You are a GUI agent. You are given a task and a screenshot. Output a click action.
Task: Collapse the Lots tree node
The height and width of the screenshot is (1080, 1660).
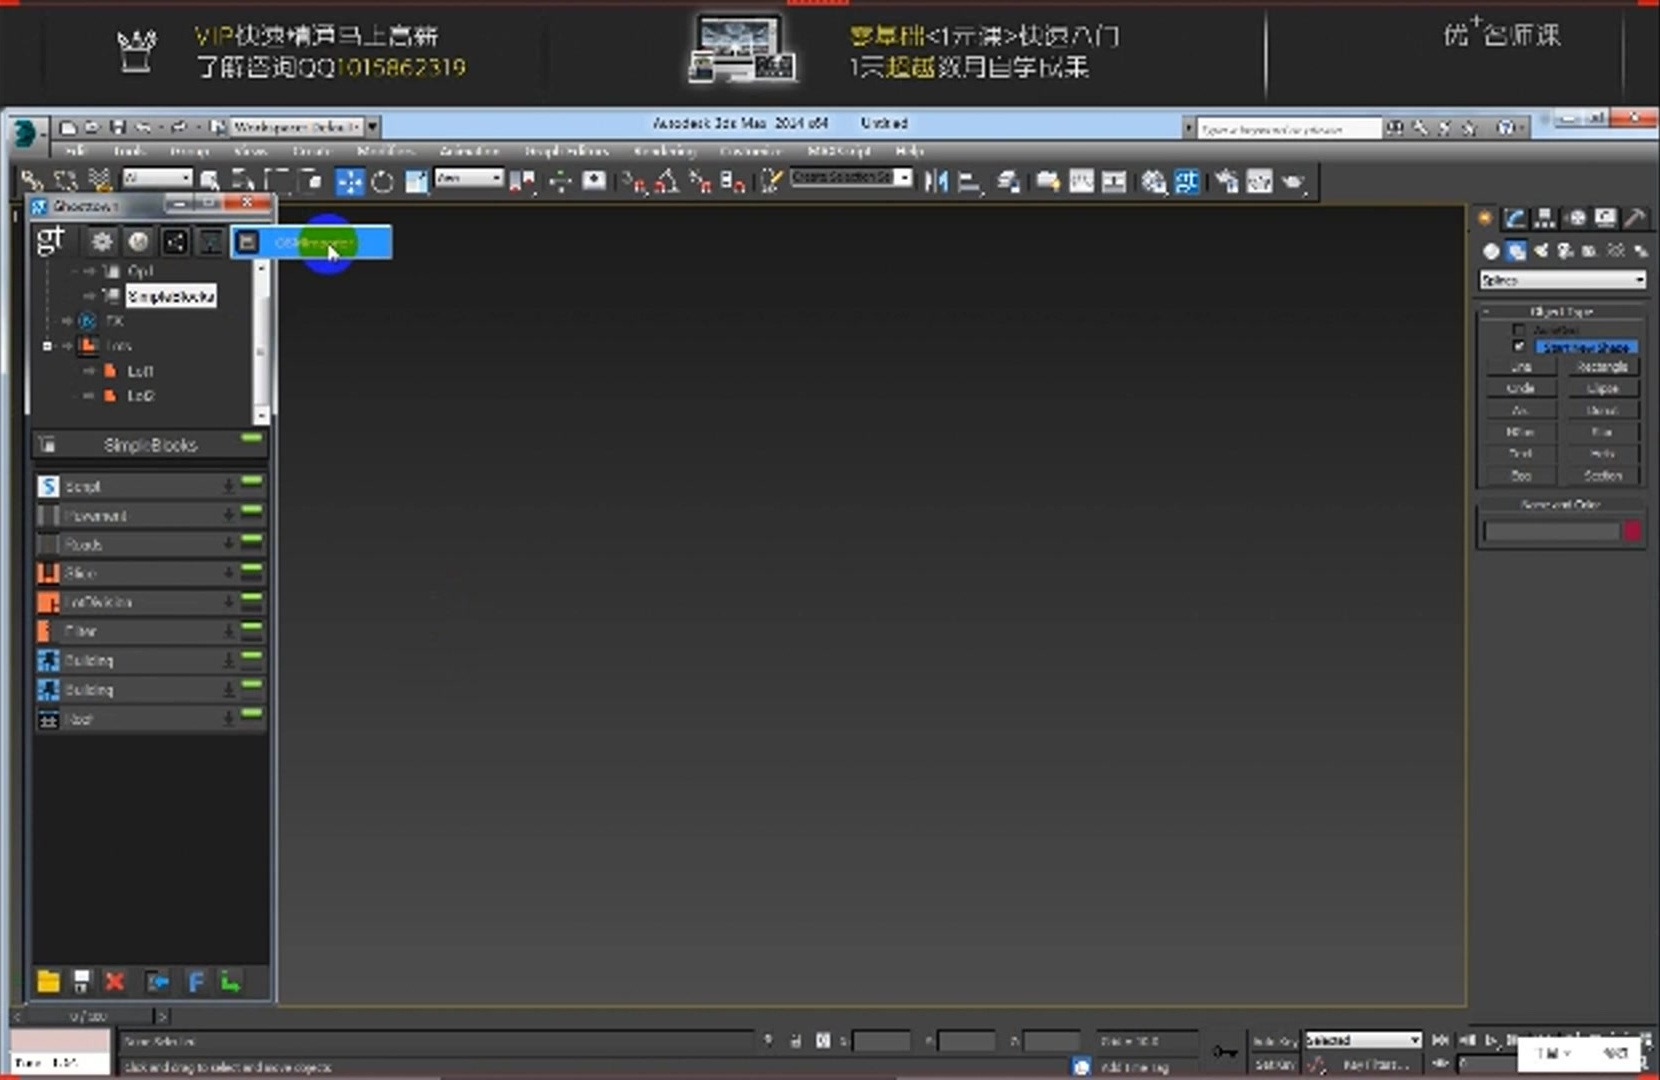(x=47, y=346)
